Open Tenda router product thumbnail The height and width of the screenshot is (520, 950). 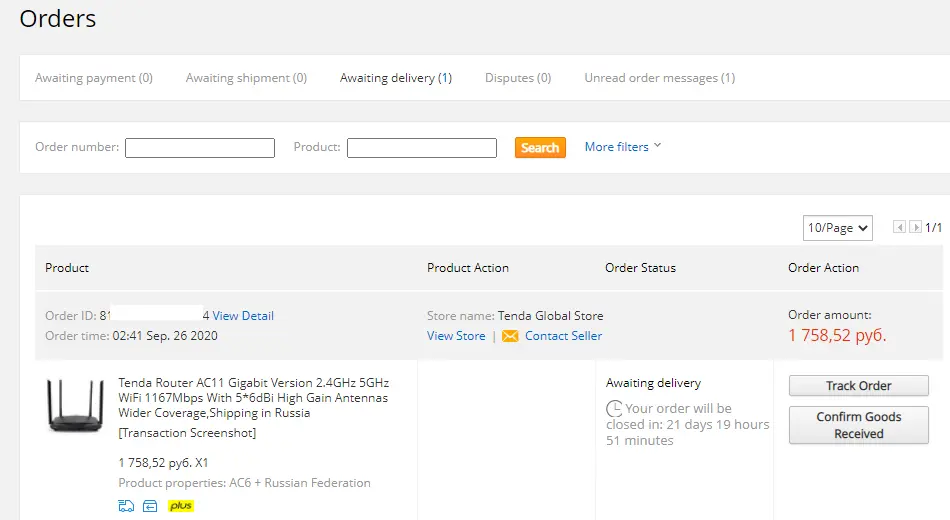(76, 404)
